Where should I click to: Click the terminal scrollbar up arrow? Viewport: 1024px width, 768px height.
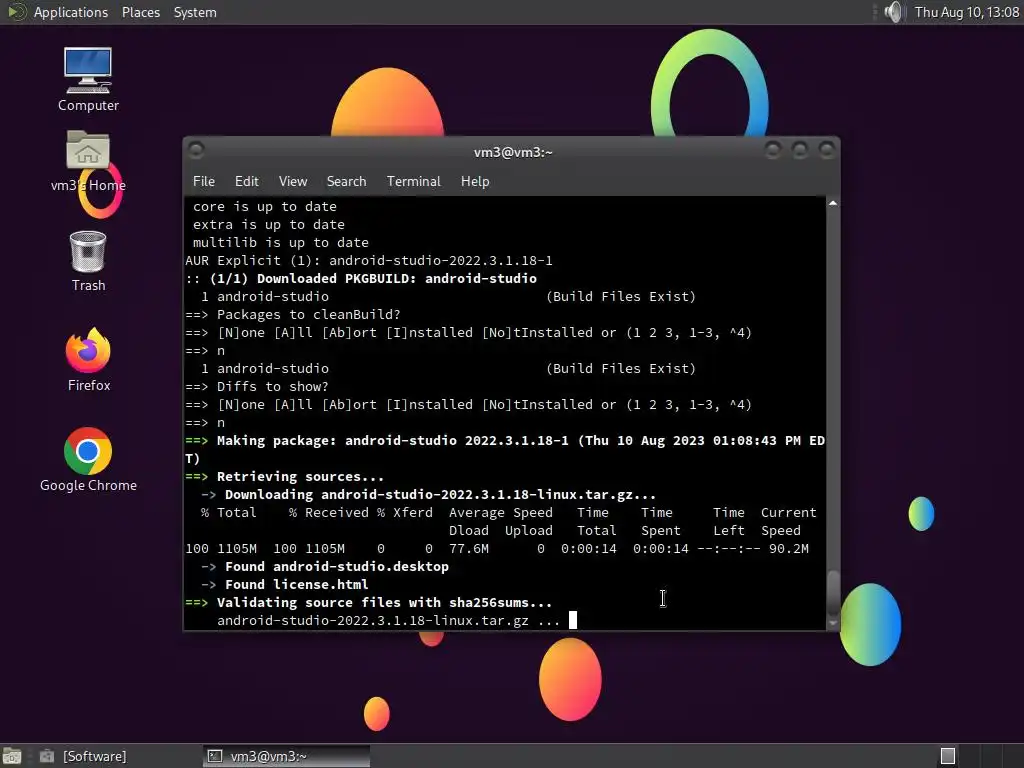click(833, 203)
